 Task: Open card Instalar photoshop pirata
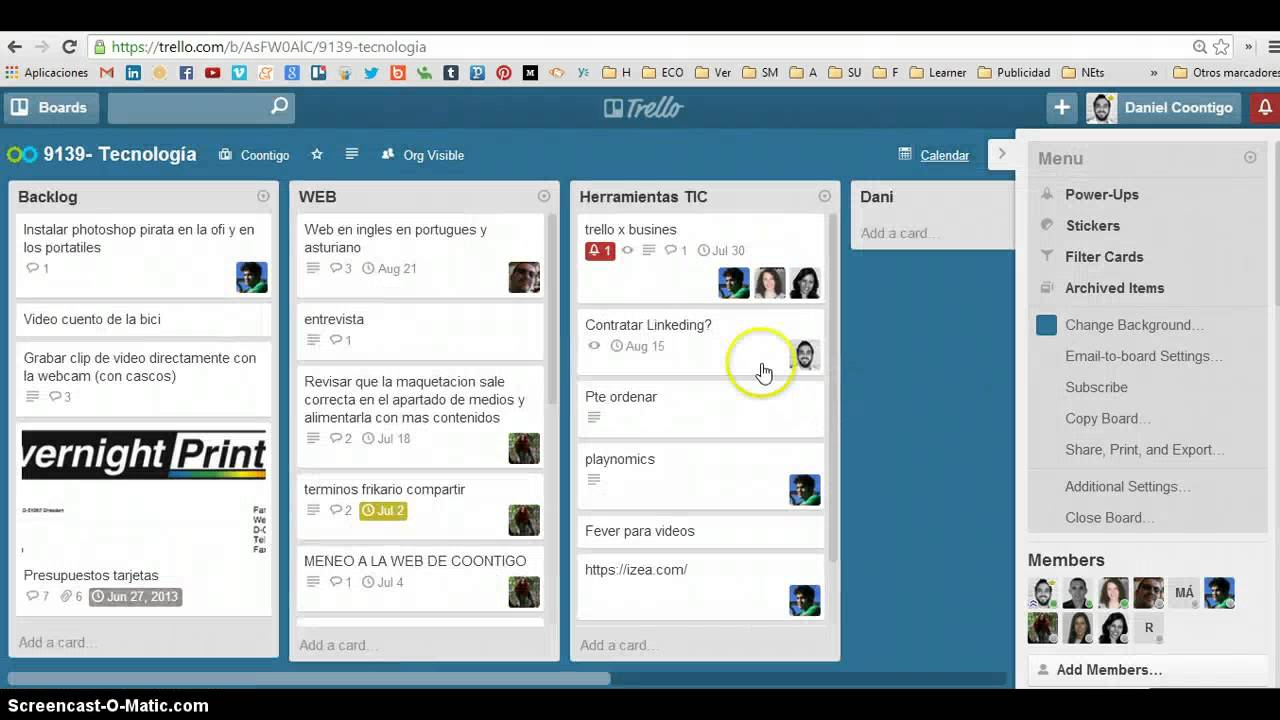pyautogui.click(x=143, y=255)
